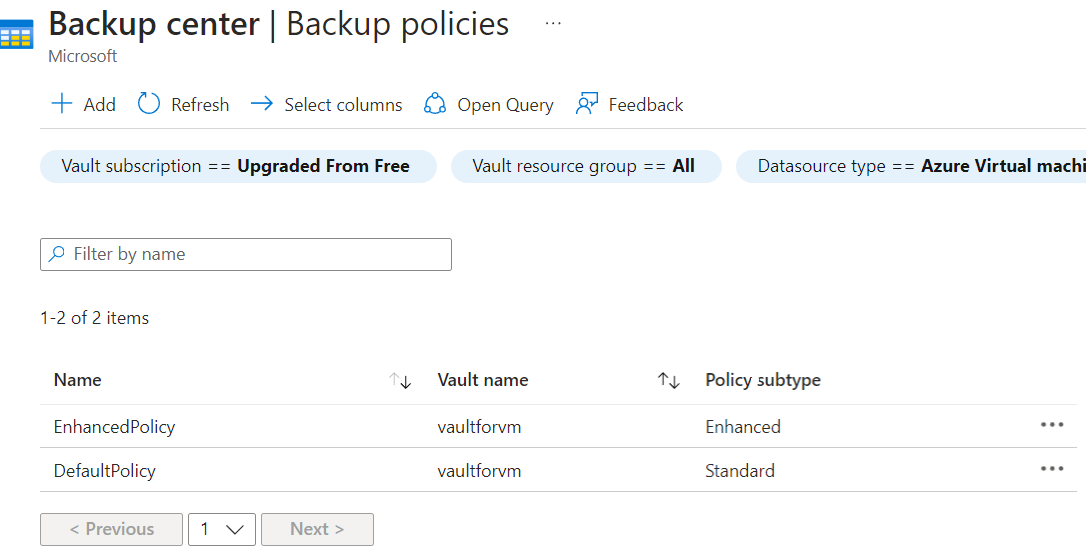The width and height of the screenshot is (1086, 556).
Task: Click the Next page button
Action: (x=317, y=530)
